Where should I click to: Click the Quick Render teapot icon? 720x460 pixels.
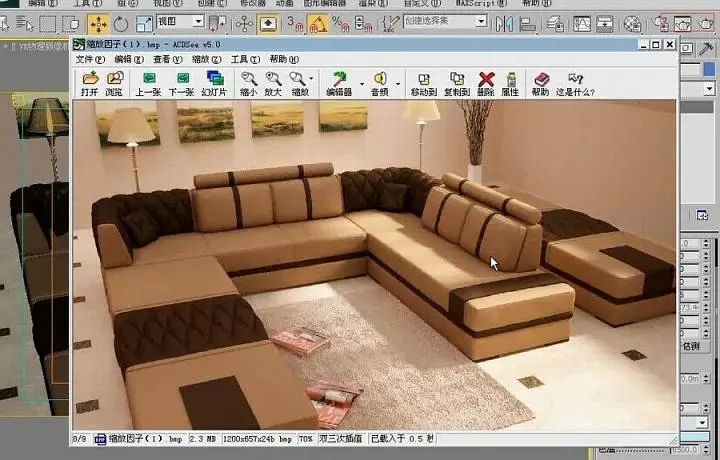[705, 23]
